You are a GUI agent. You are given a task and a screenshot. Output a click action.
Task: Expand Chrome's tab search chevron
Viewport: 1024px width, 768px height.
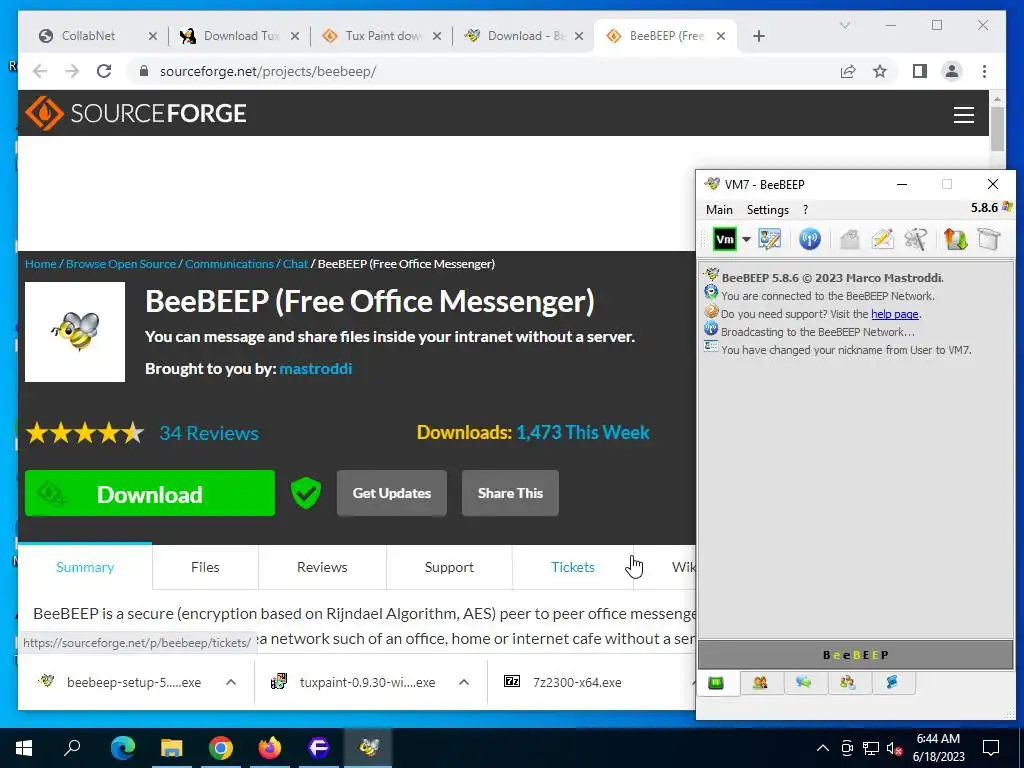coord(844,25)
